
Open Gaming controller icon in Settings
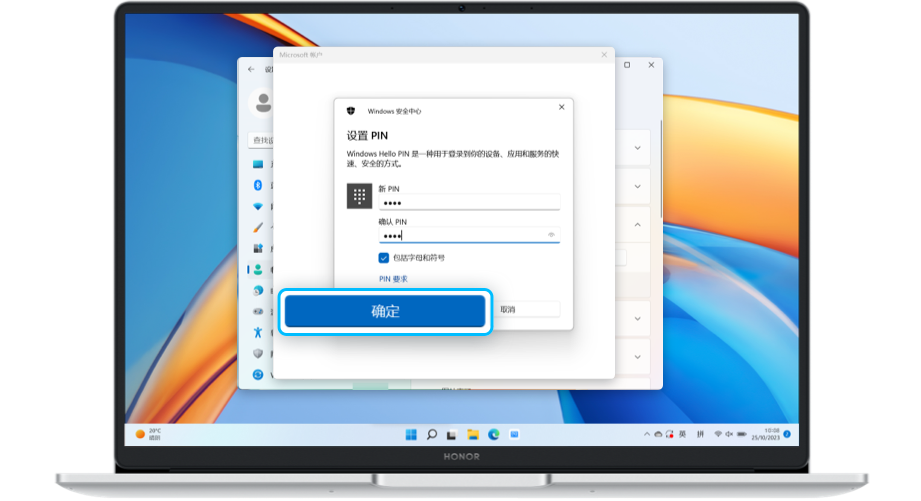click(258, 311)
